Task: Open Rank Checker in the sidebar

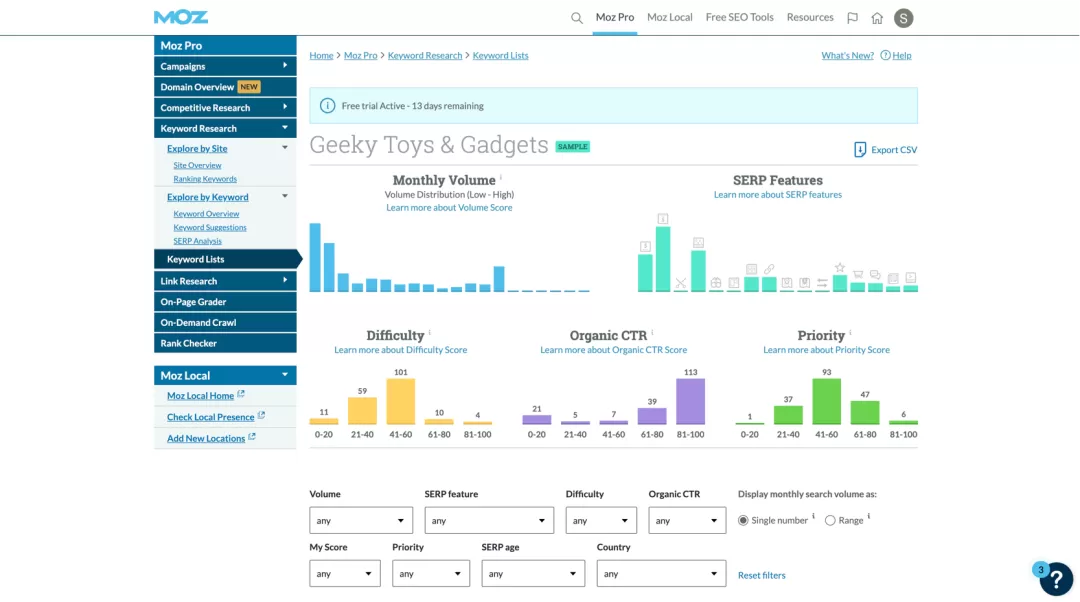Action: pos(225,343)
